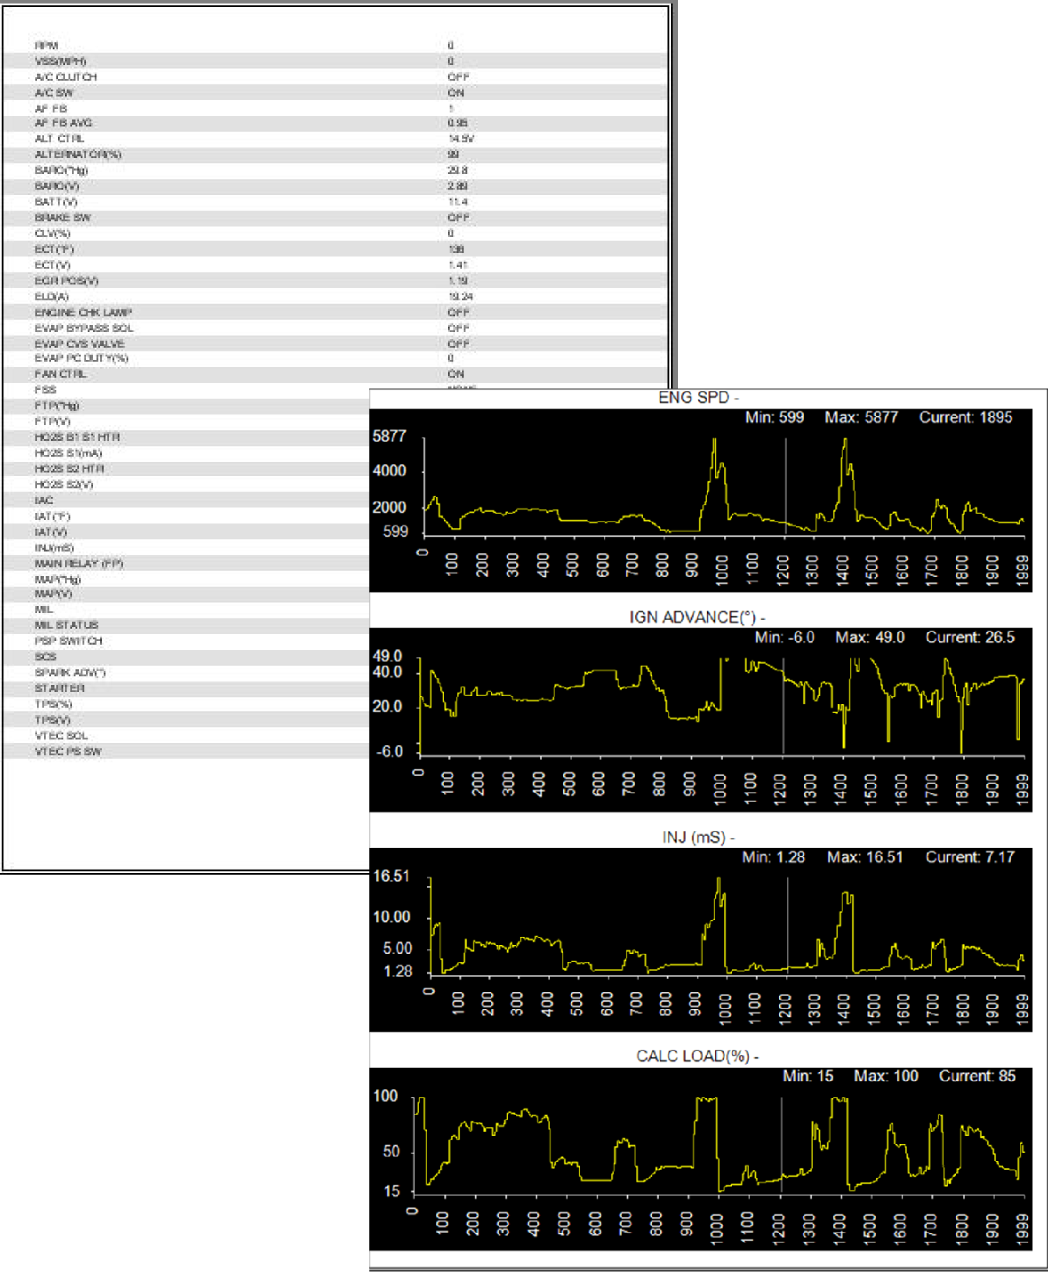Select the SPARK ADV(°) row

[x=70, y=672]
